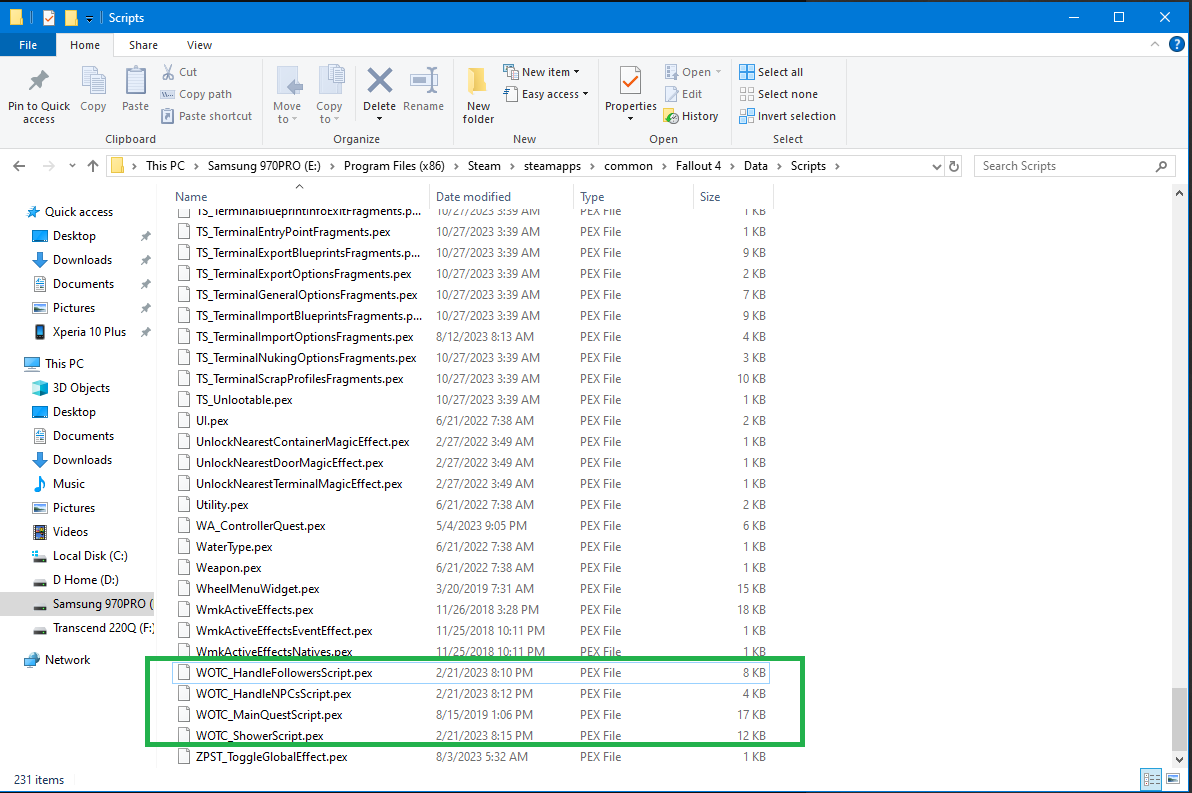Click the Rename ribbon icon
Image resolution: width=1192 pixels, height=793 pixels.
point(424,84)
